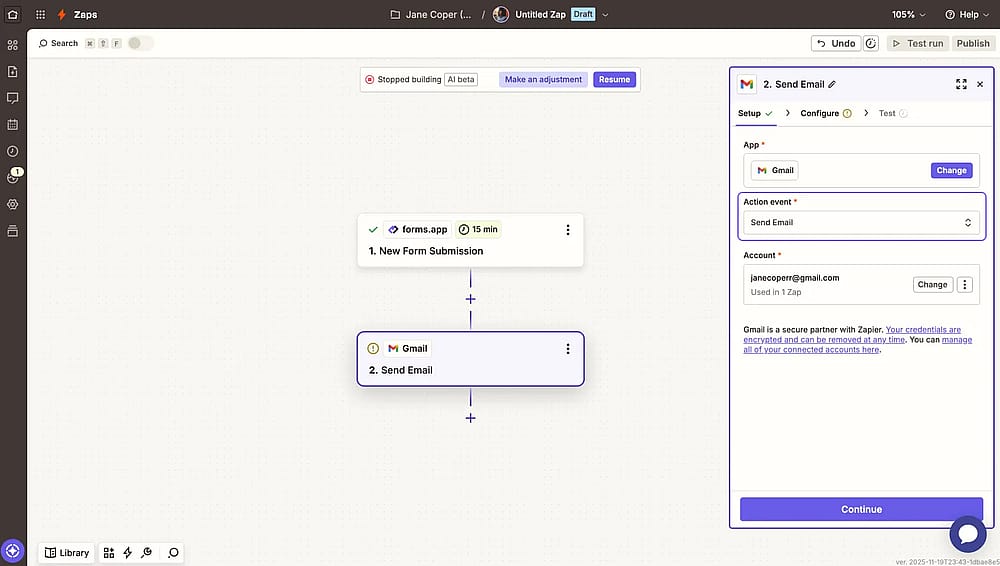Open the four-shapes apps sidebar icon

click(x=12, y=45)
